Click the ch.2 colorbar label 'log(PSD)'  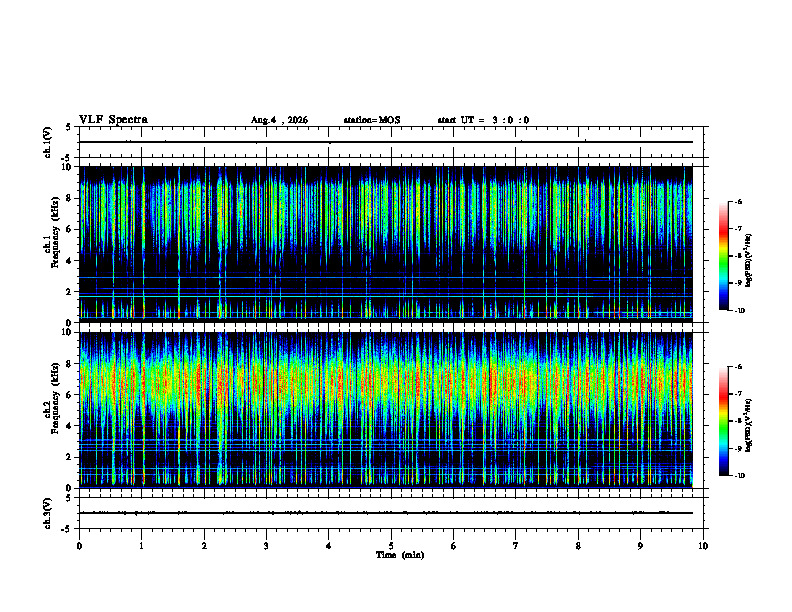pyautogui.click(x=749, y=425)
